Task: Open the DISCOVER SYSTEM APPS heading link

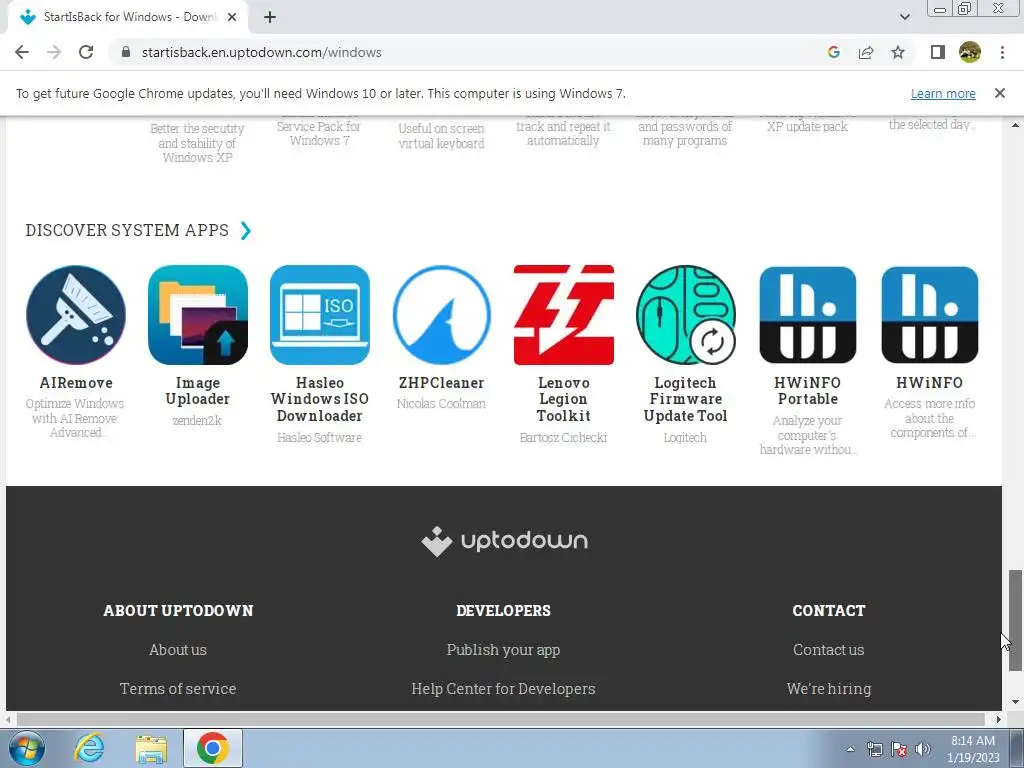Action: 127,231
